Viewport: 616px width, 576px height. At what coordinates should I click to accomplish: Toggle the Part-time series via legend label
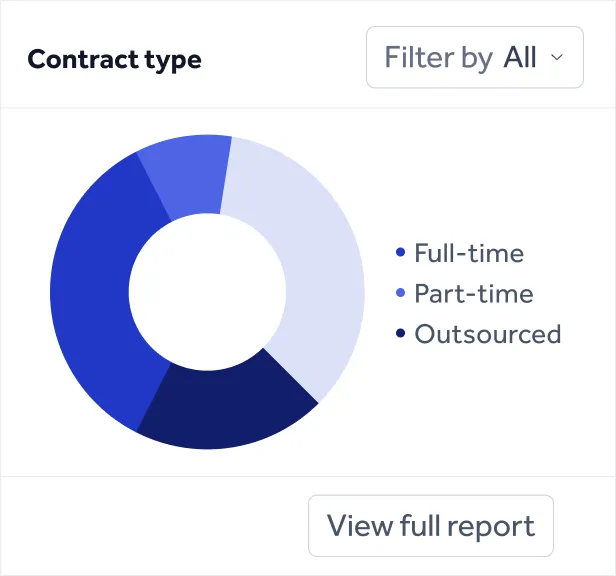click(x=474, y=294)
